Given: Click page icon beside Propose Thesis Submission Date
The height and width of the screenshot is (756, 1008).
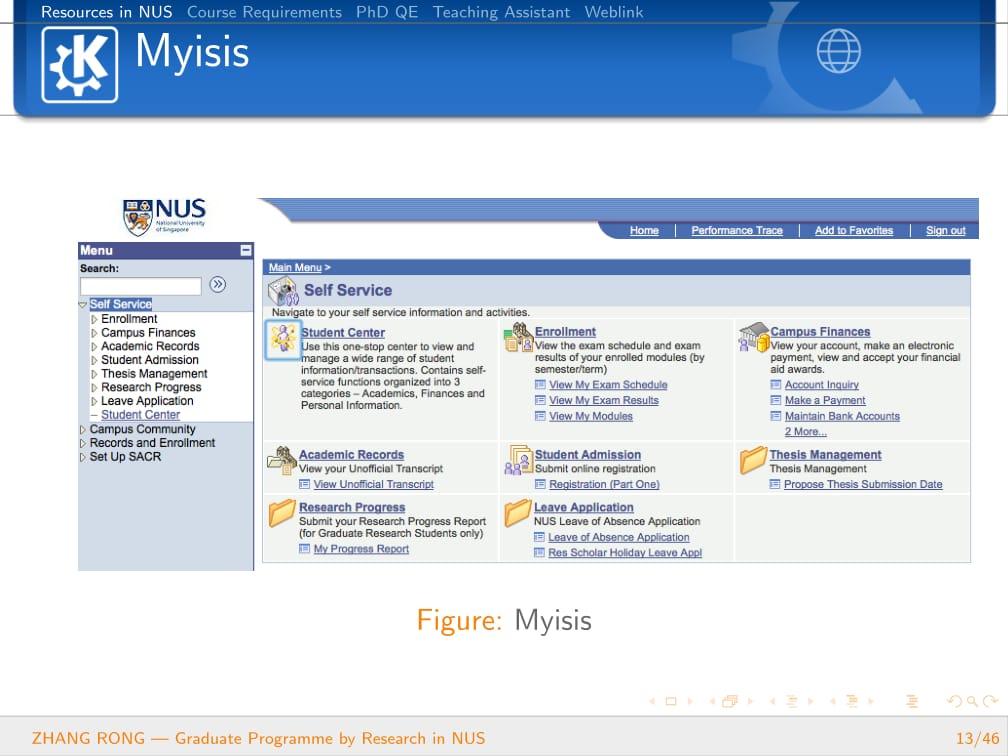Looking at the screenshot, I should coord(775,484).
